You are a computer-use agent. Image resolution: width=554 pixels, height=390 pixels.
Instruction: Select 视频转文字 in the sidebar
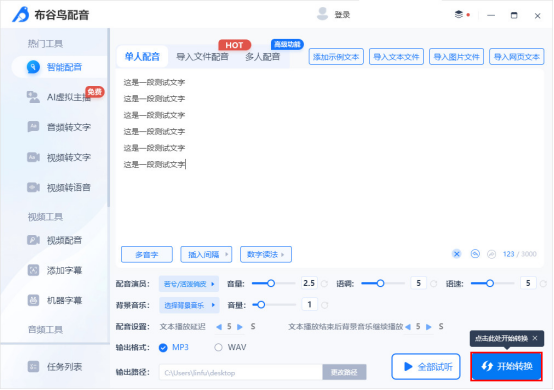coord(60,157)
